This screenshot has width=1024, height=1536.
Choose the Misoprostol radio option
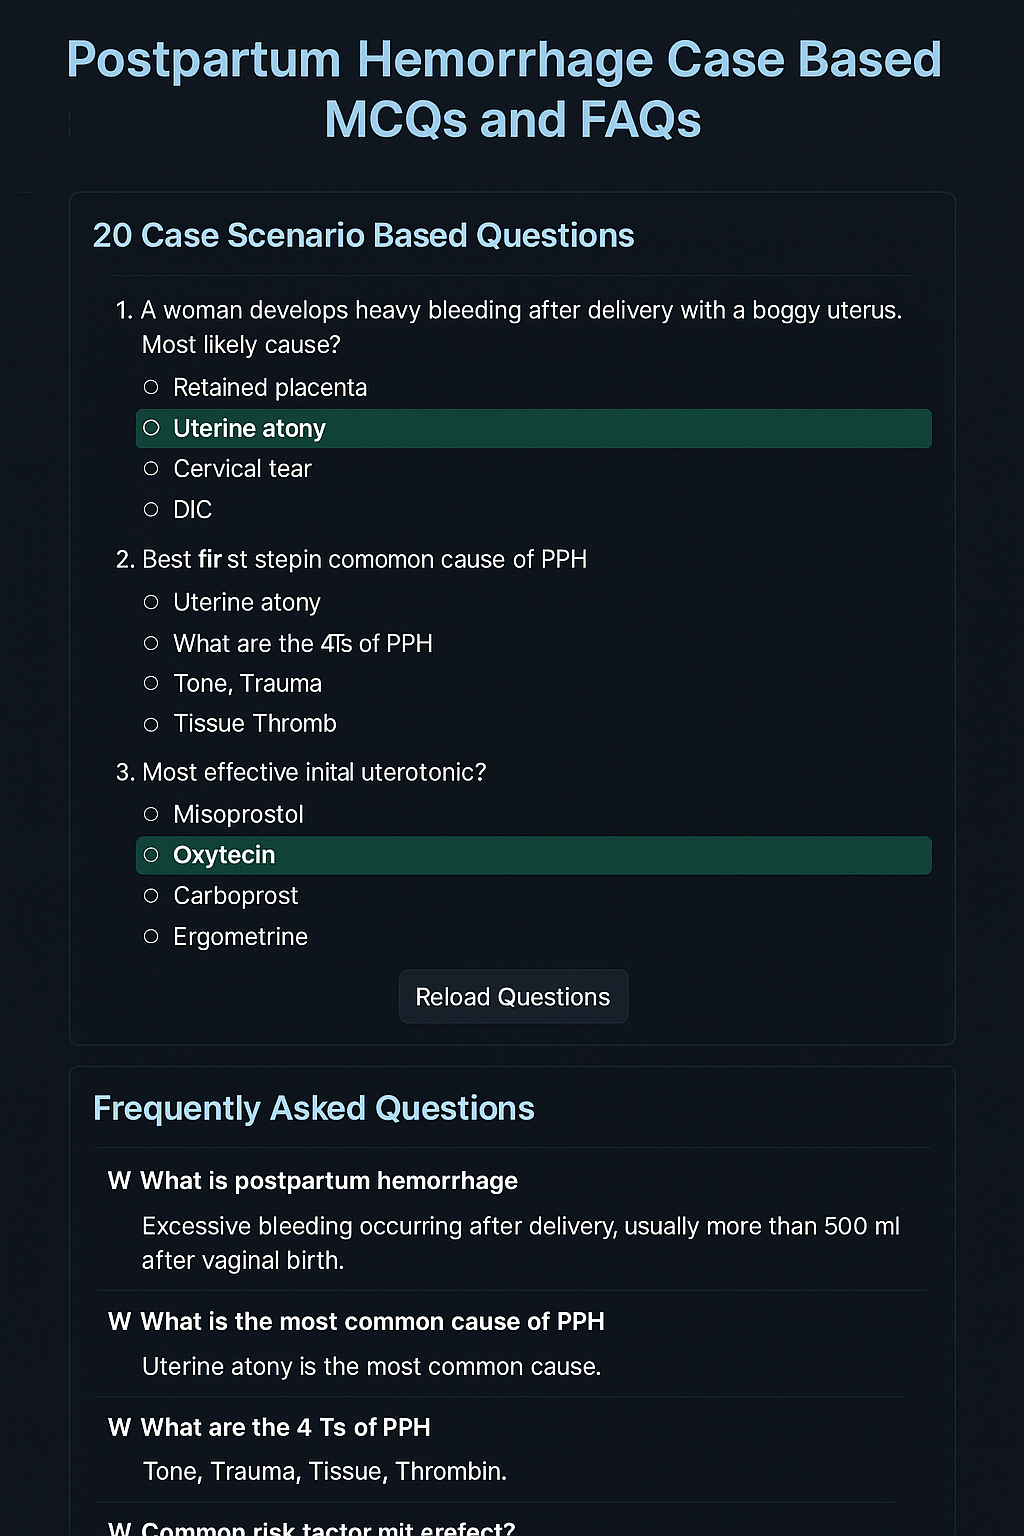(x=151, y=815)
